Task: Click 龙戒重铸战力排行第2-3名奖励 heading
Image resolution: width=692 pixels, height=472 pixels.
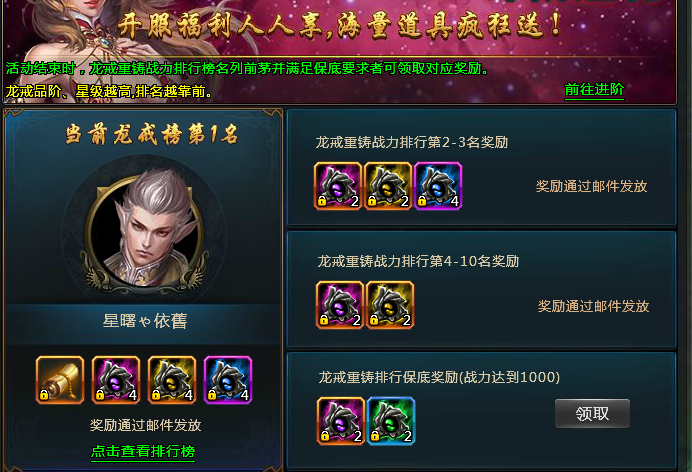Action: click(412, 142)
